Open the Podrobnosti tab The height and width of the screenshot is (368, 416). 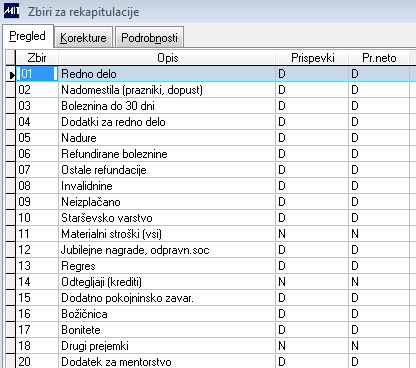tap(149, 37)
